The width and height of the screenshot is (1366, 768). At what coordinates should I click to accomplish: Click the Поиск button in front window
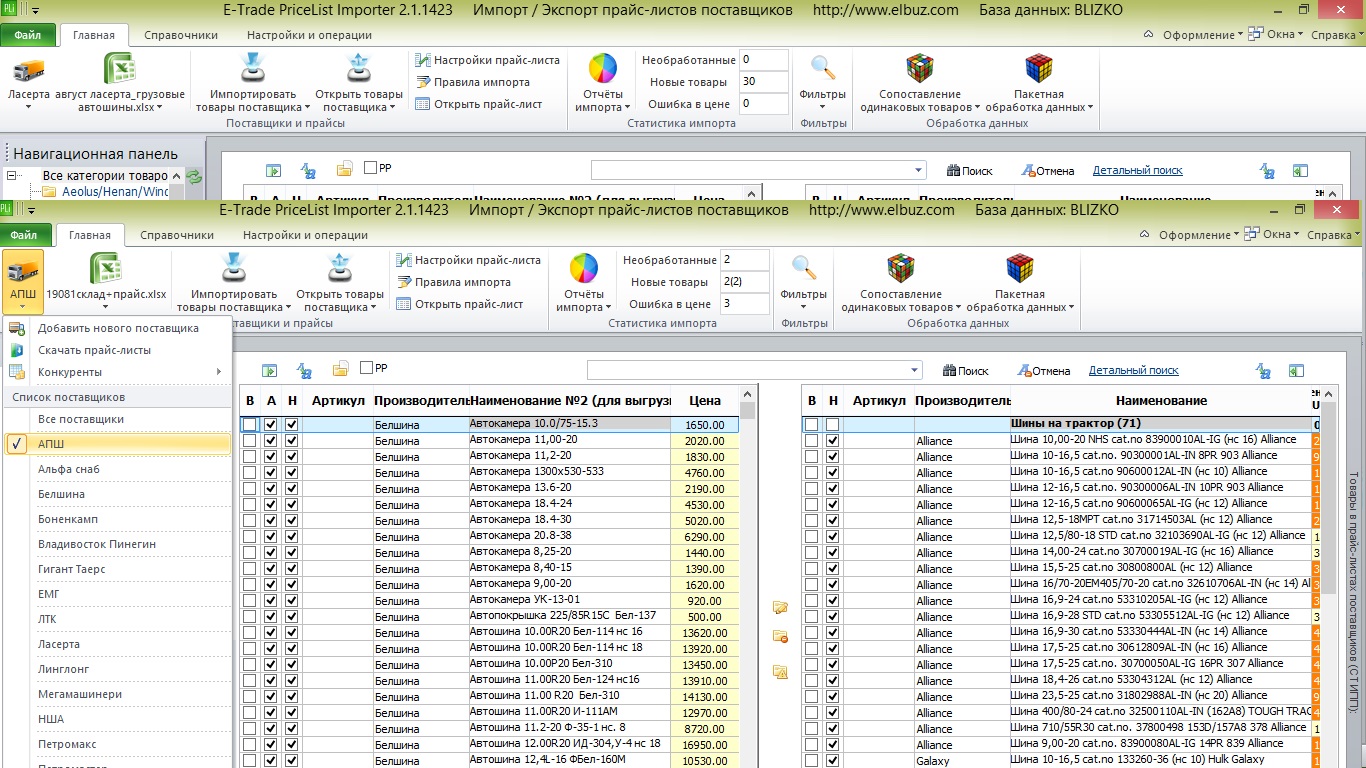point(966,370)
